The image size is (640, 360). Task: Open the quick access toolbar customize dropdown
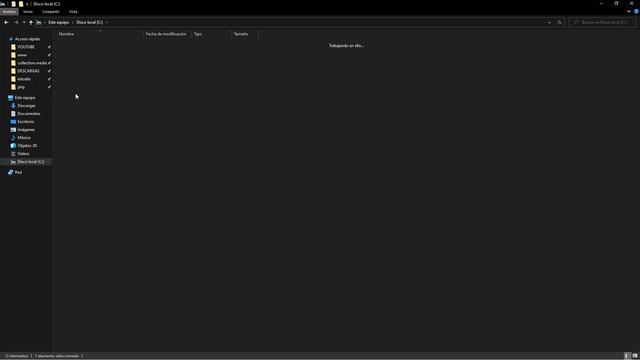pyautogui.click(x=27, y=4)
